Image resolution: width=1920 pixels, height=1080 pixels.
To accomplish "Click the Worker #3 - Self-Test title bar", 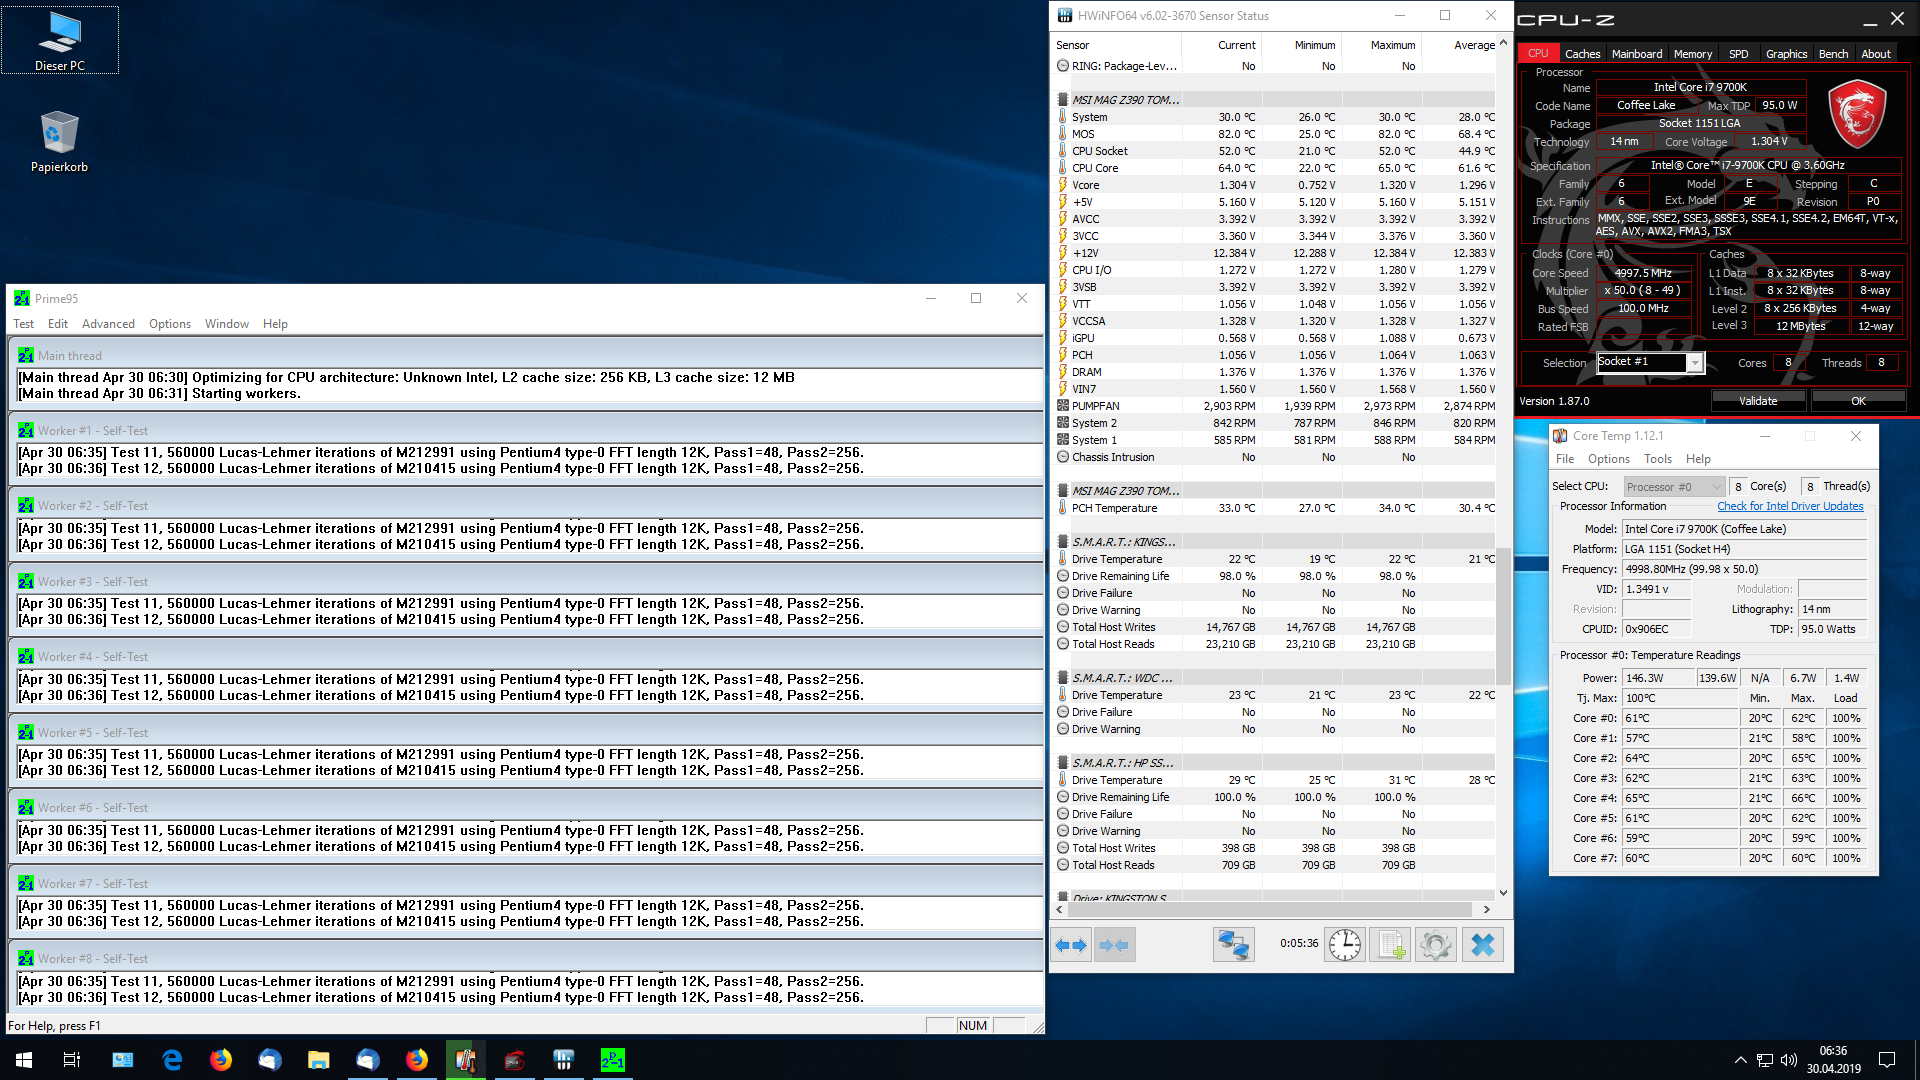I will pyautogui.click(x=526, y=582).
